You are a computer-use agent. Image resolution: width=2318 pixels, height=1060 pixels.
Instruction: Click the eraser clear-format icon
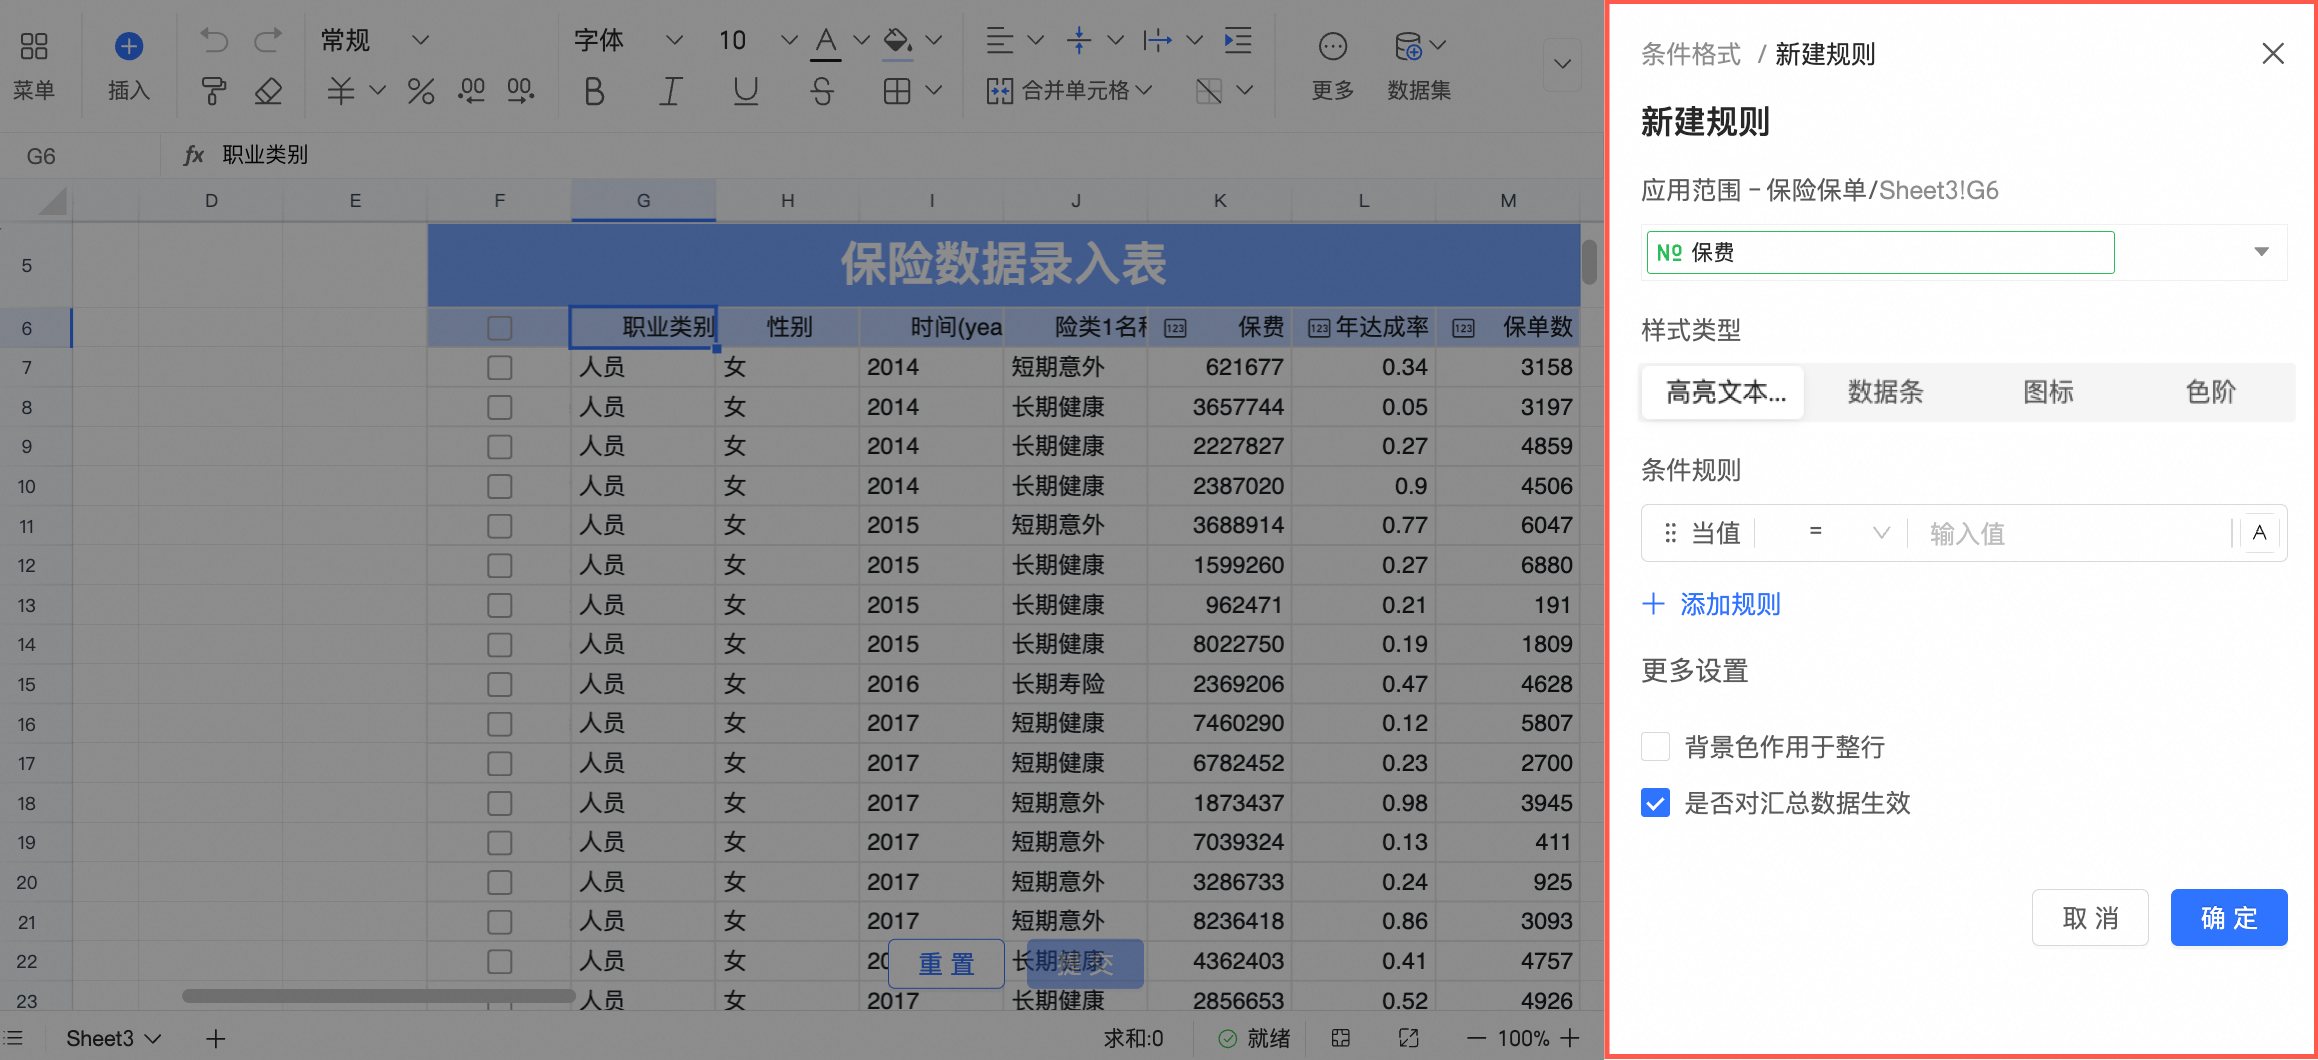coord(268,92)
